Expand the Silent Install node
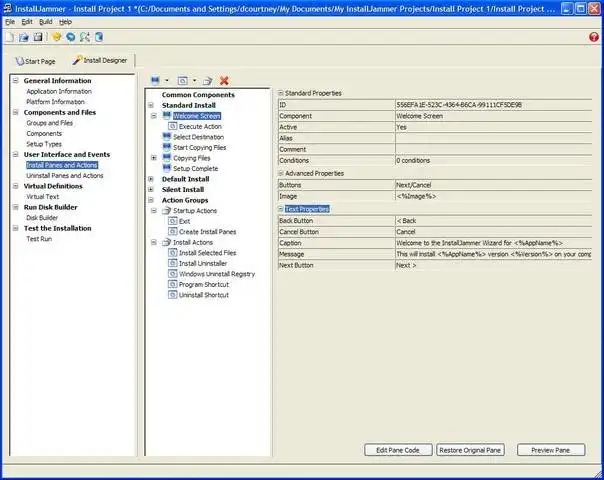Viewport: 604px width, 480px height. (x=151, y=190)
